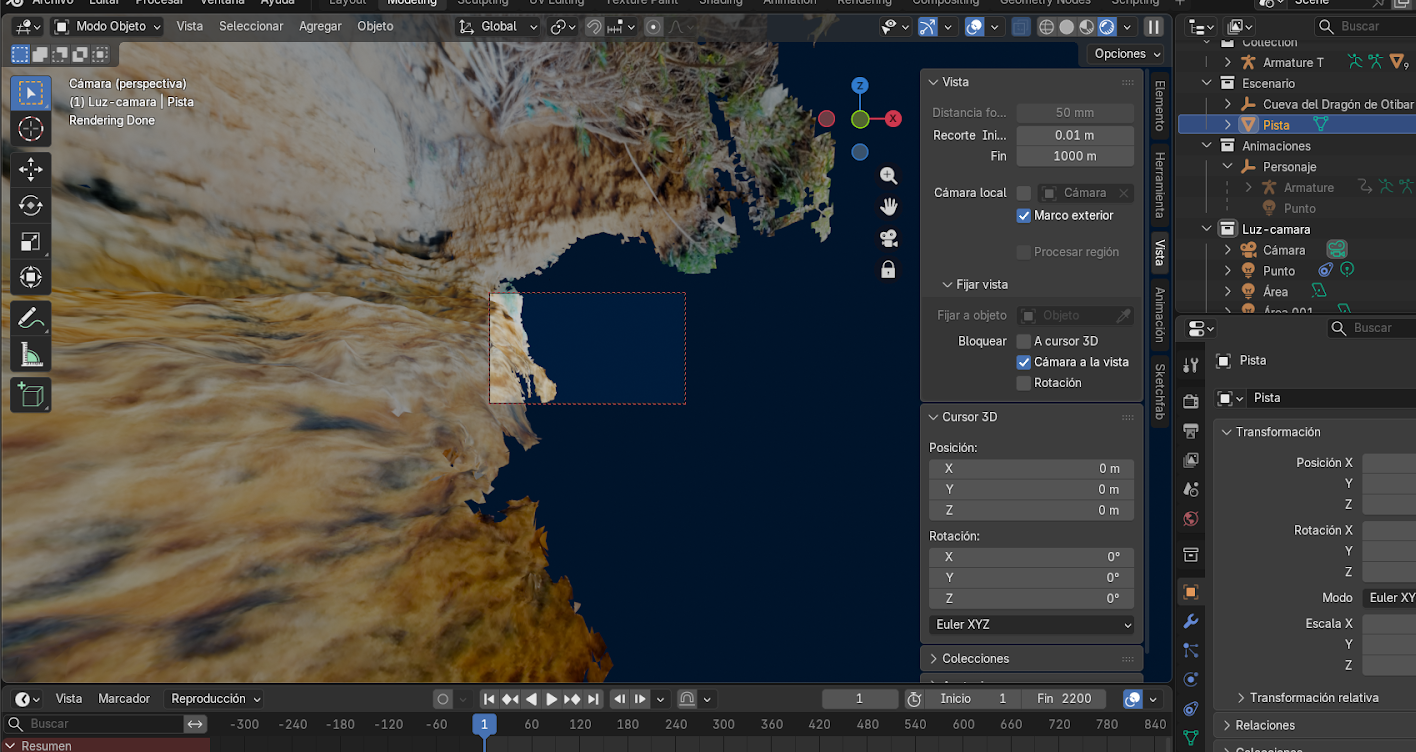Open the Euler XYZ rotation dropdown

pos(1031,624)
